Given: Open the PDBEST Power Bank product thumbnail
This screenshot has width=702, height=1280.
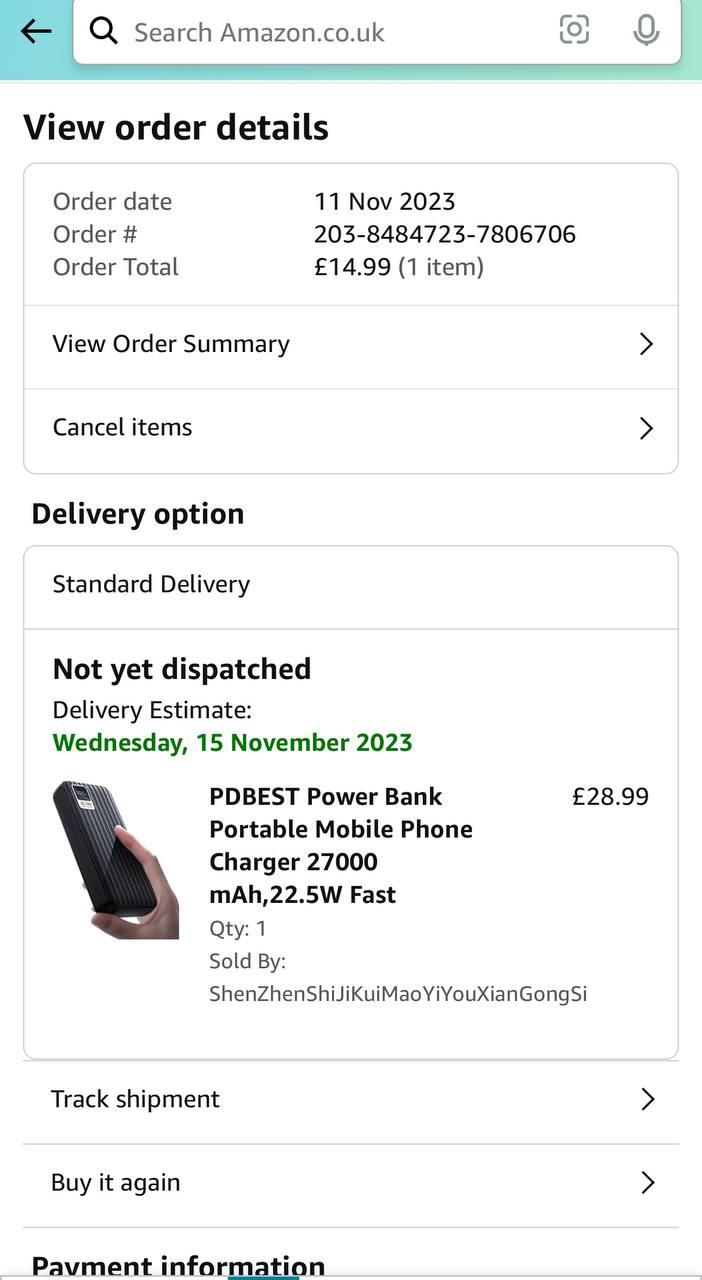Looking at the screenshot, I should [x=115, y=860].
